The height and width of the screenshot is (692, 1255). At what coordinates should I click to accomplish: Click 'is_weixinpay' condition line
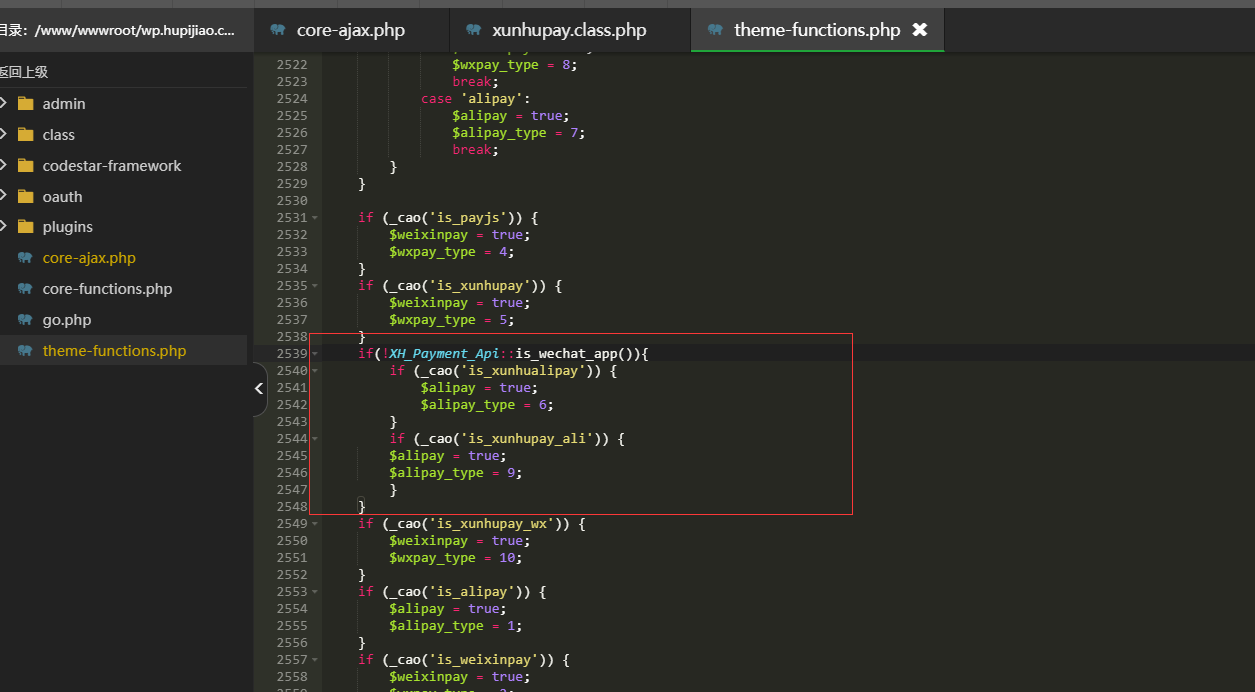[x=464, y=659]
